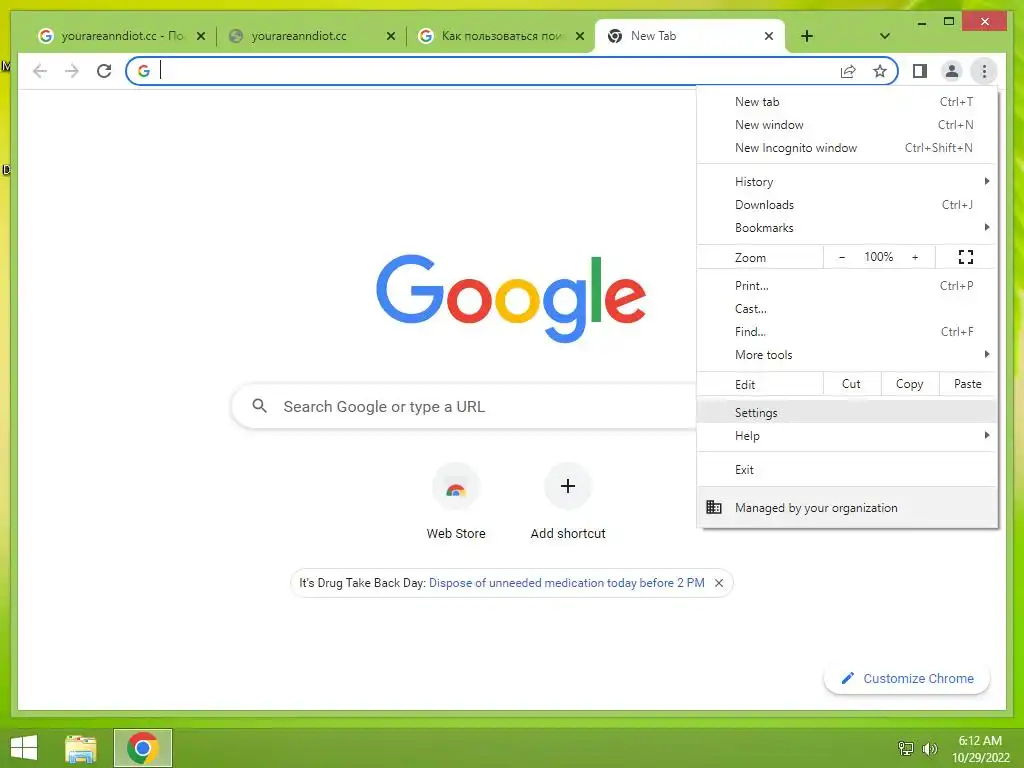1024x768 pixels.
Task: Click the Google logo
Action: [511, 298]
